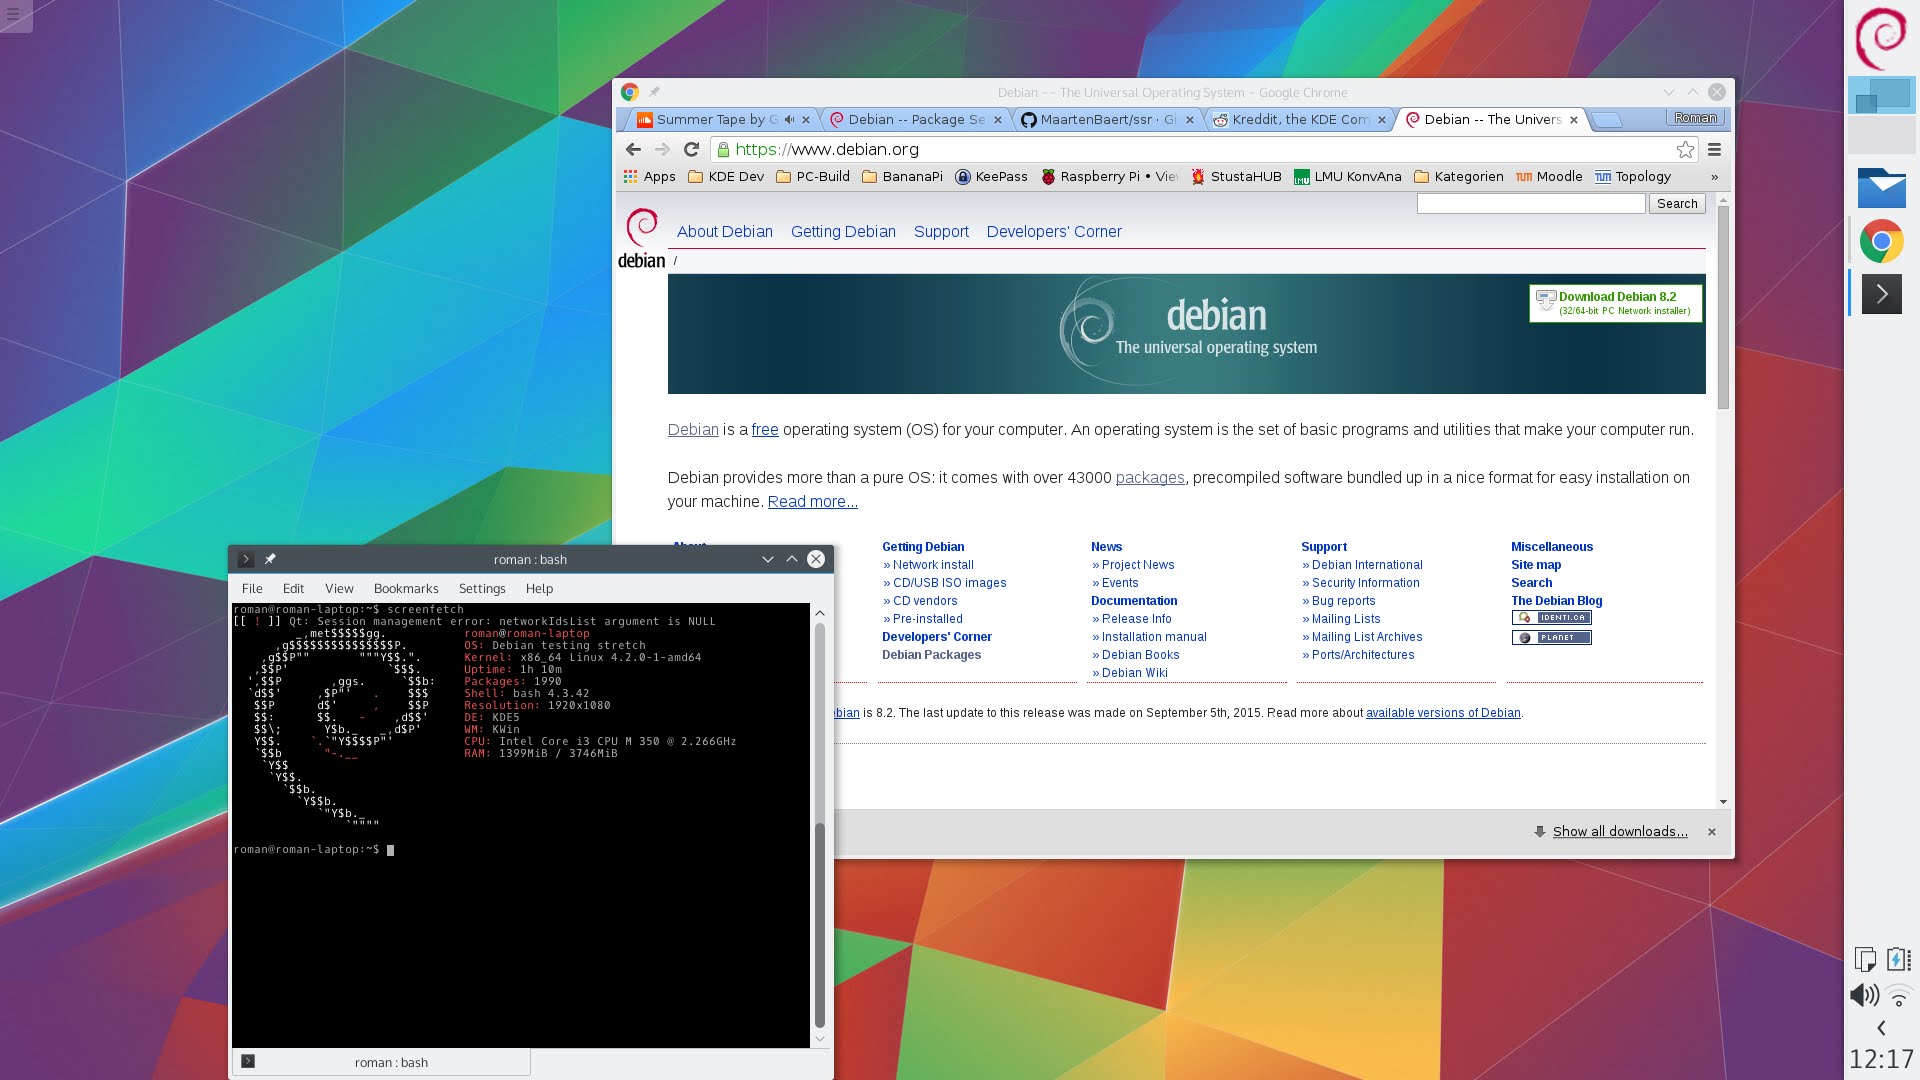Open the Bookmarks menu in Konsole

click(x=406, y=588)
